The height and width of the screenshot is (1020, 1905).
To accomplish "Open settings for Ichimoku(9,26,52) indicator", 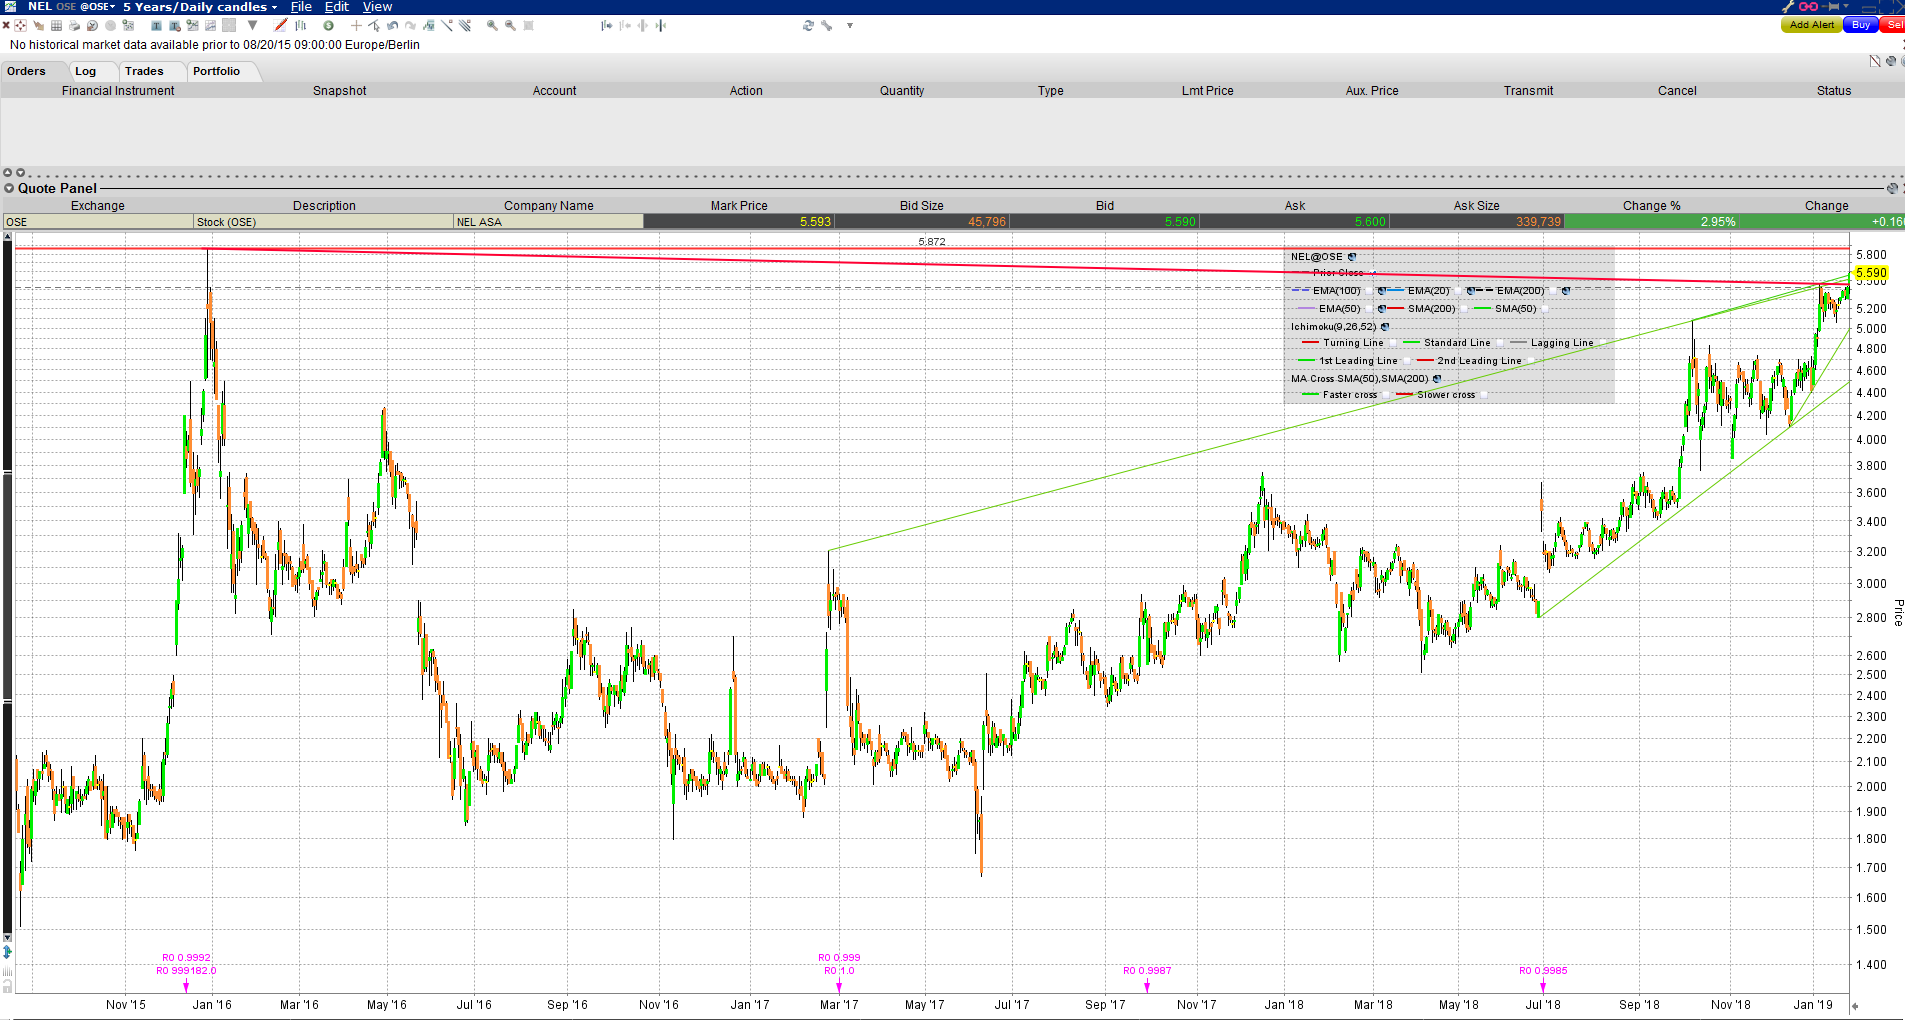I will [x=1385, y=327].
